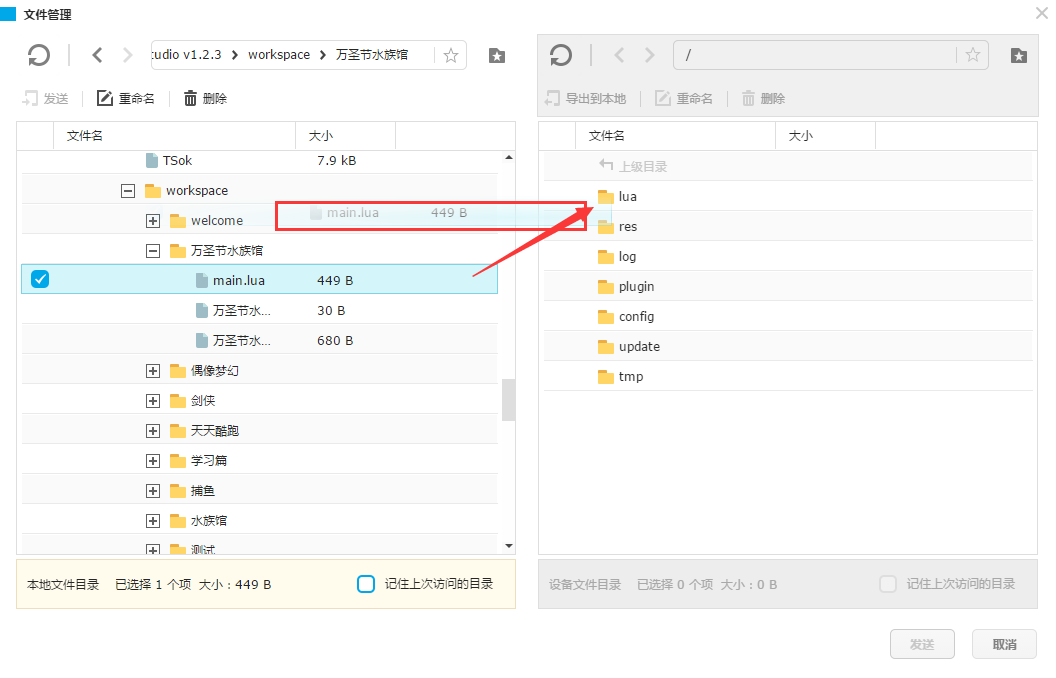Open workspace from the breadcrumb path
This screenshot has height=678, width=1056.
coord(280,55)
